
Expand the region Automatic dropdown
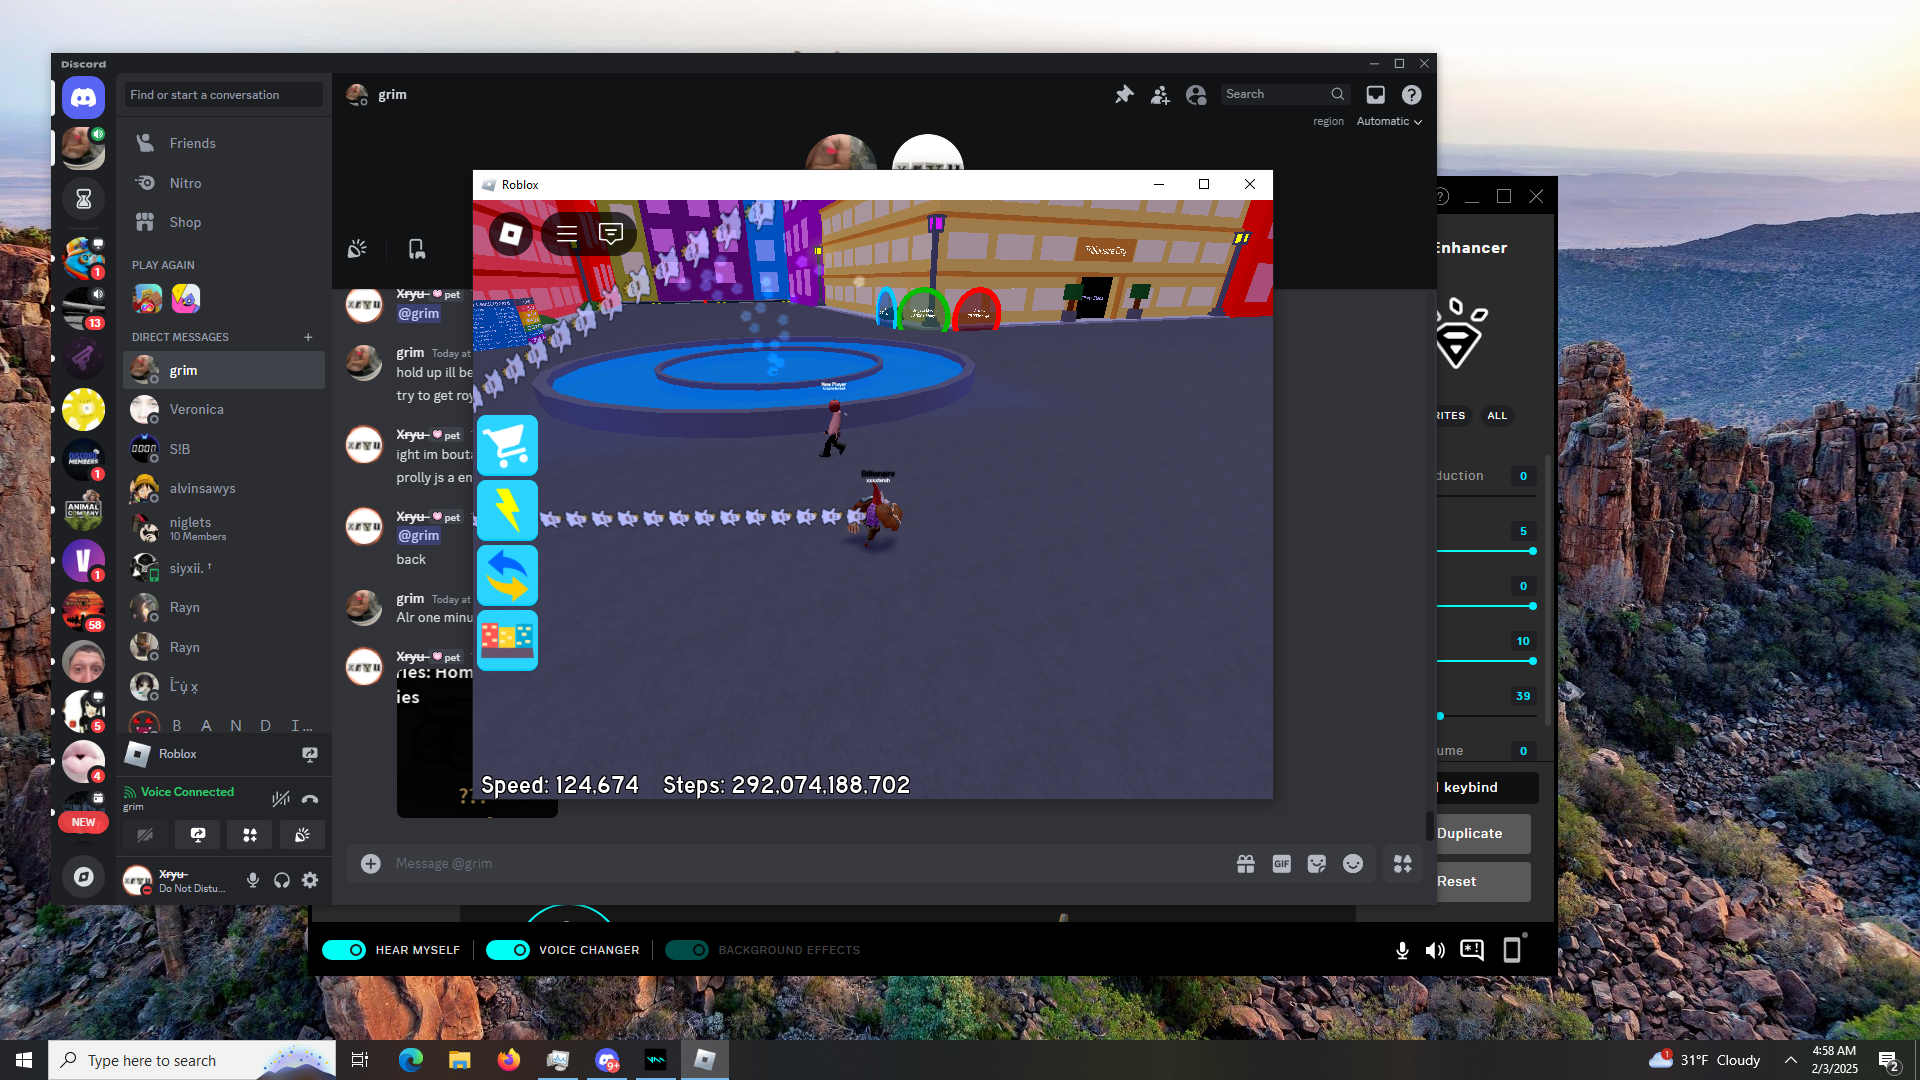(1389, 121)
